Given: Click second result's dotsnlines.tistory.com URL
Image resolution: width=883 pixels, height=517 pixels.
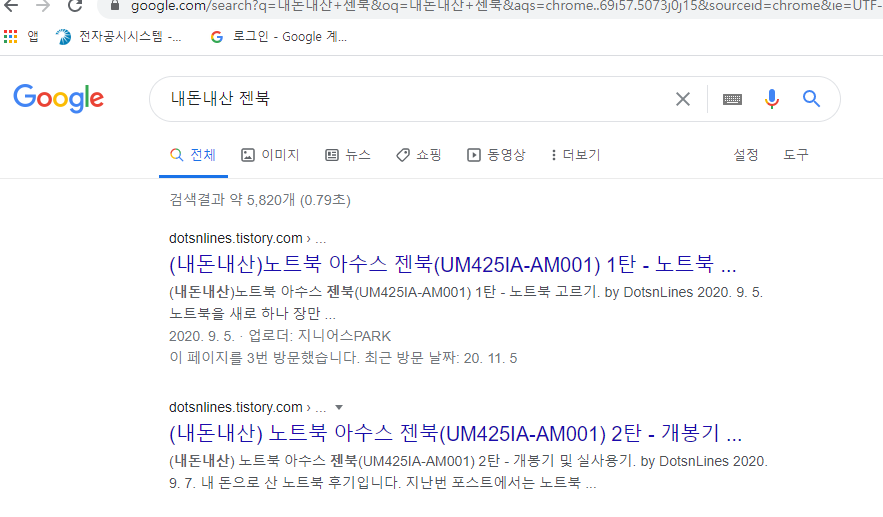Looking at the screenshot, I should pyautogui.click(x=236, y=407).
